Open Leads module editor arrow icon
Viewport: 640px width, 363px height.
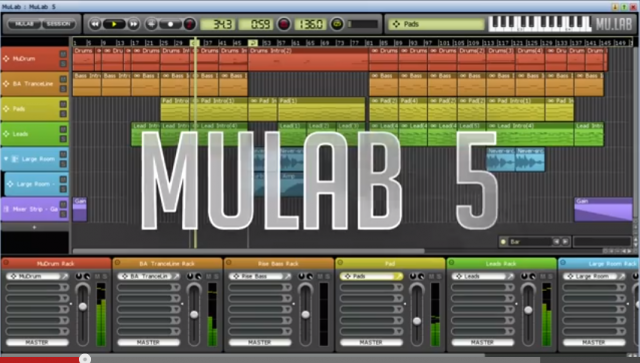[510, 276]
